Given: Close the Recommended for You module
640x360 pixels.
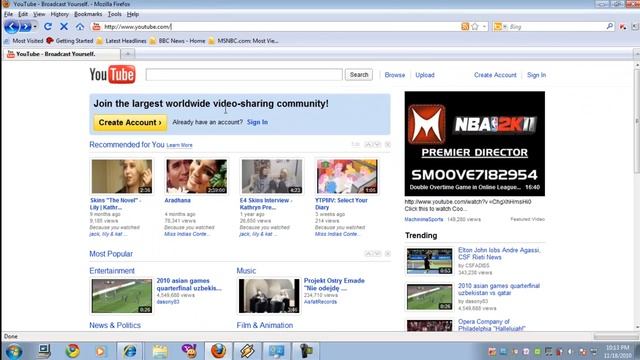Looking at the screenshot, I should 387,144.
